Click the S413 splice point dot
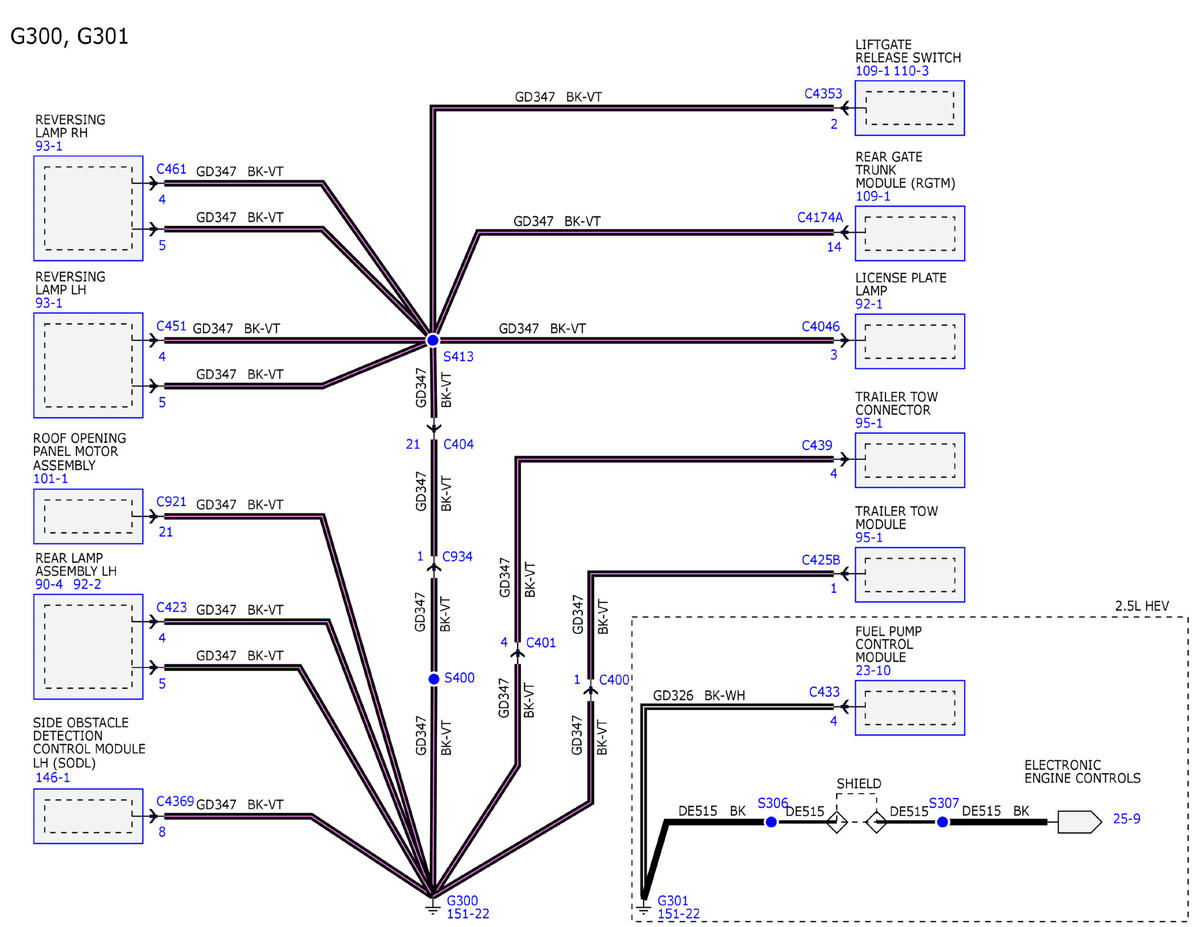The width and height of the screenshot is (1200, 927). click(433, 341)
